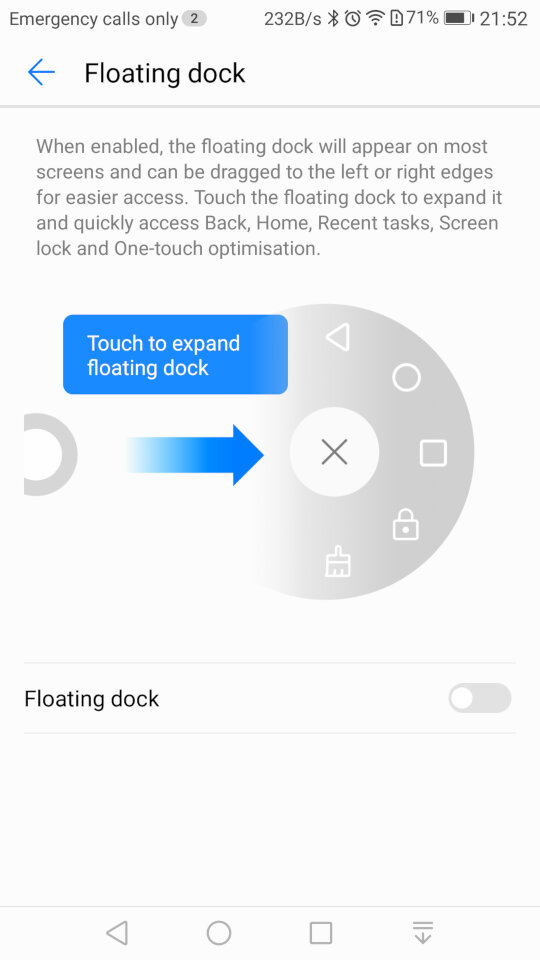This screenshot has width=540, height=960.
Task: Tap the back triangle in dock illustration
Action: pyautogui.click(x=338, y=337)
